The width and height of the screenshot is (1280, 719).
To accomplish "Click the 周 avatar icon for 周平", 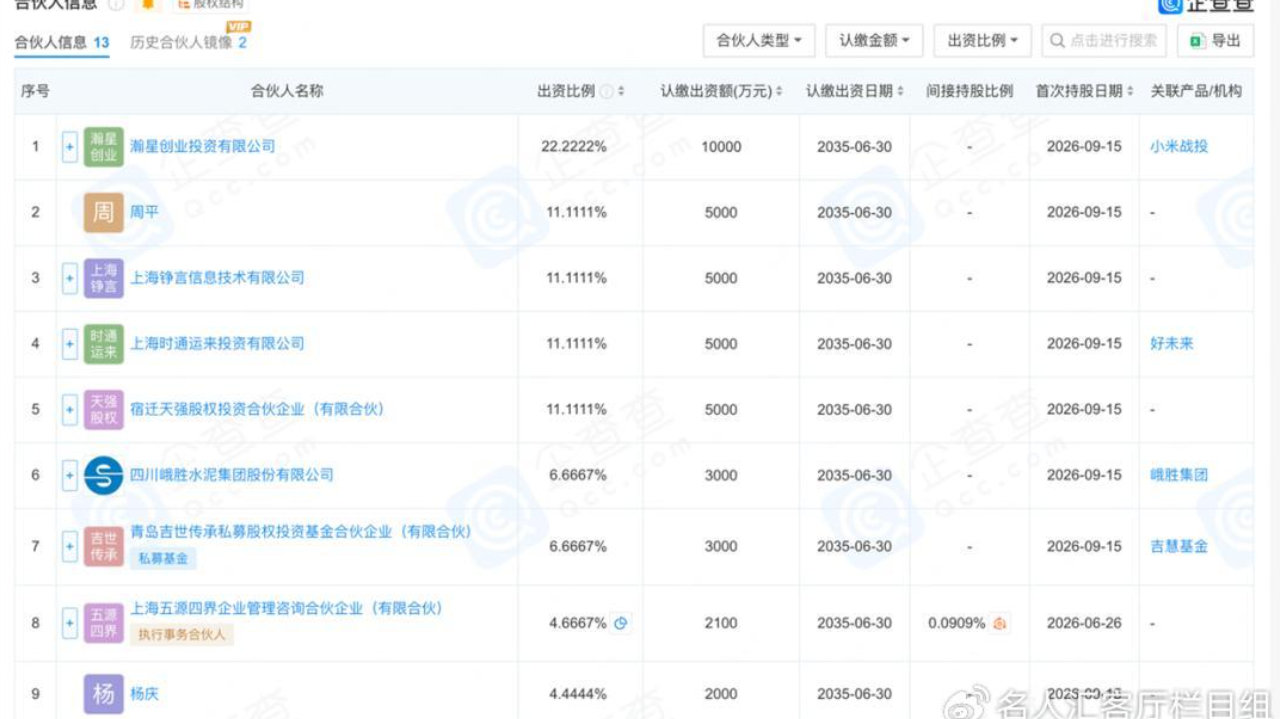I will pos(104,212).
